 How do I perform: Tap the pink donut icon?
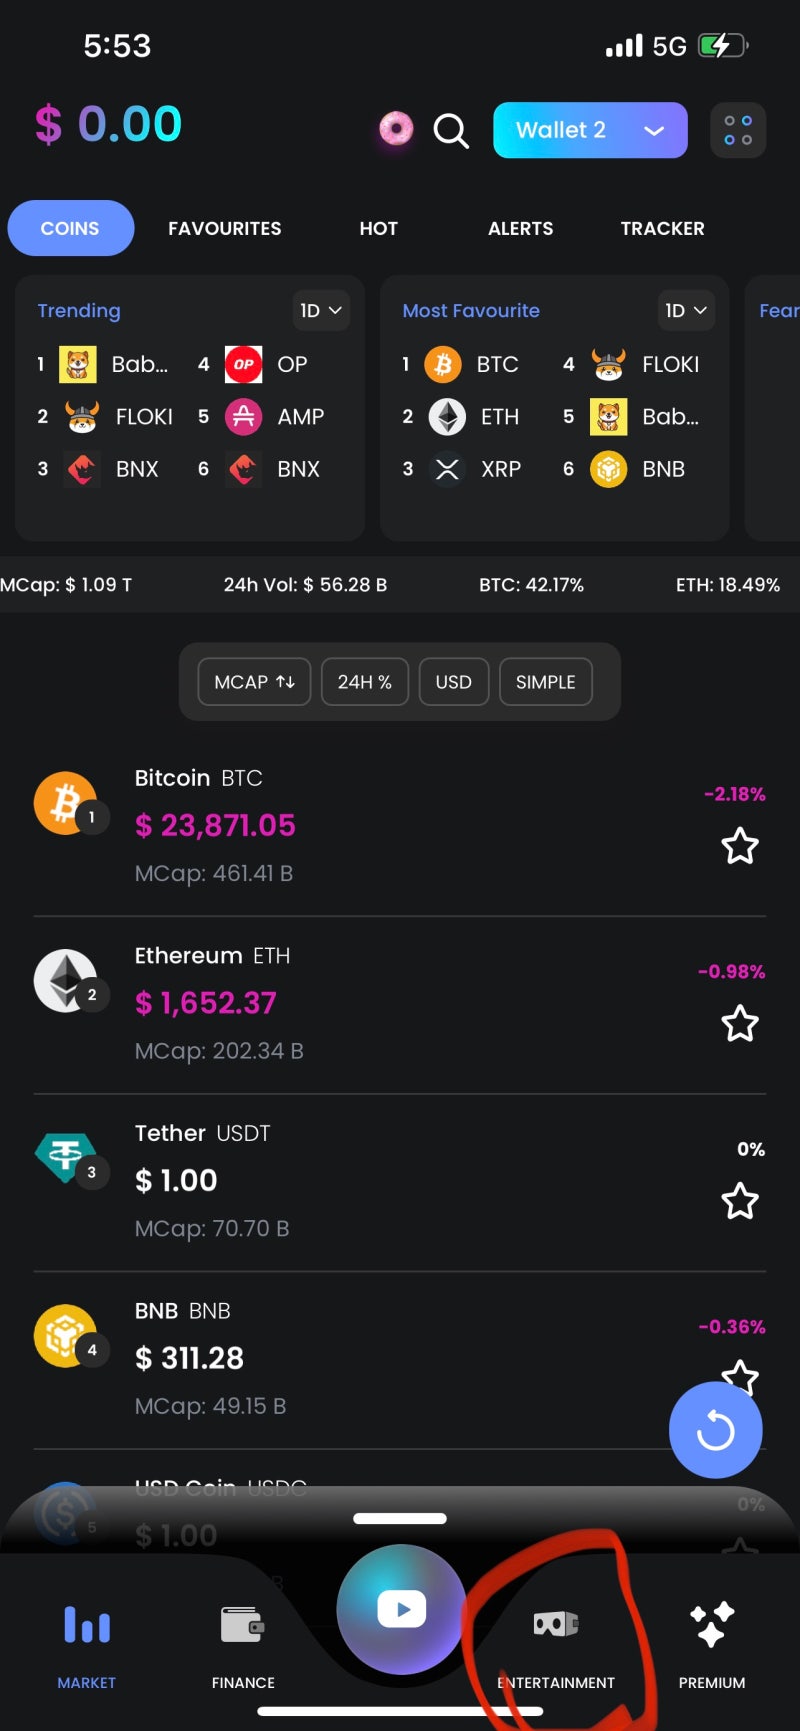pyautogui.click(x=396, y=129)
